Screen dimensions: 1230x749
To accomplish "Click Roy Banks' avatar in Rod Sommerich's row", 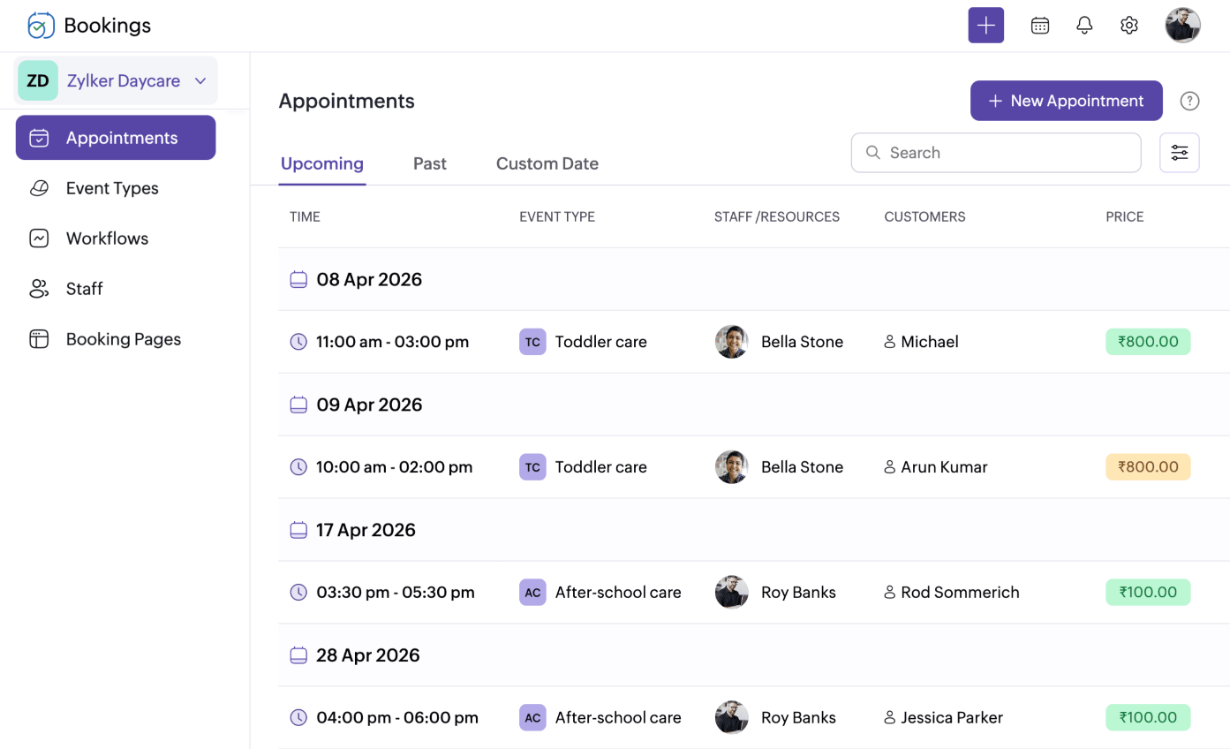I will (x=732, y=592).
